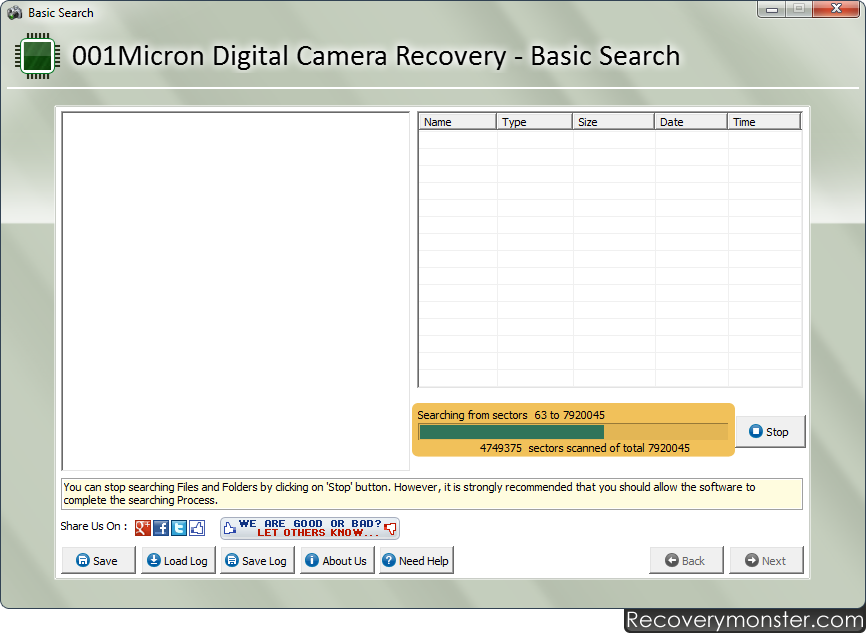Click the Google Plus share icon

[142, 528]
